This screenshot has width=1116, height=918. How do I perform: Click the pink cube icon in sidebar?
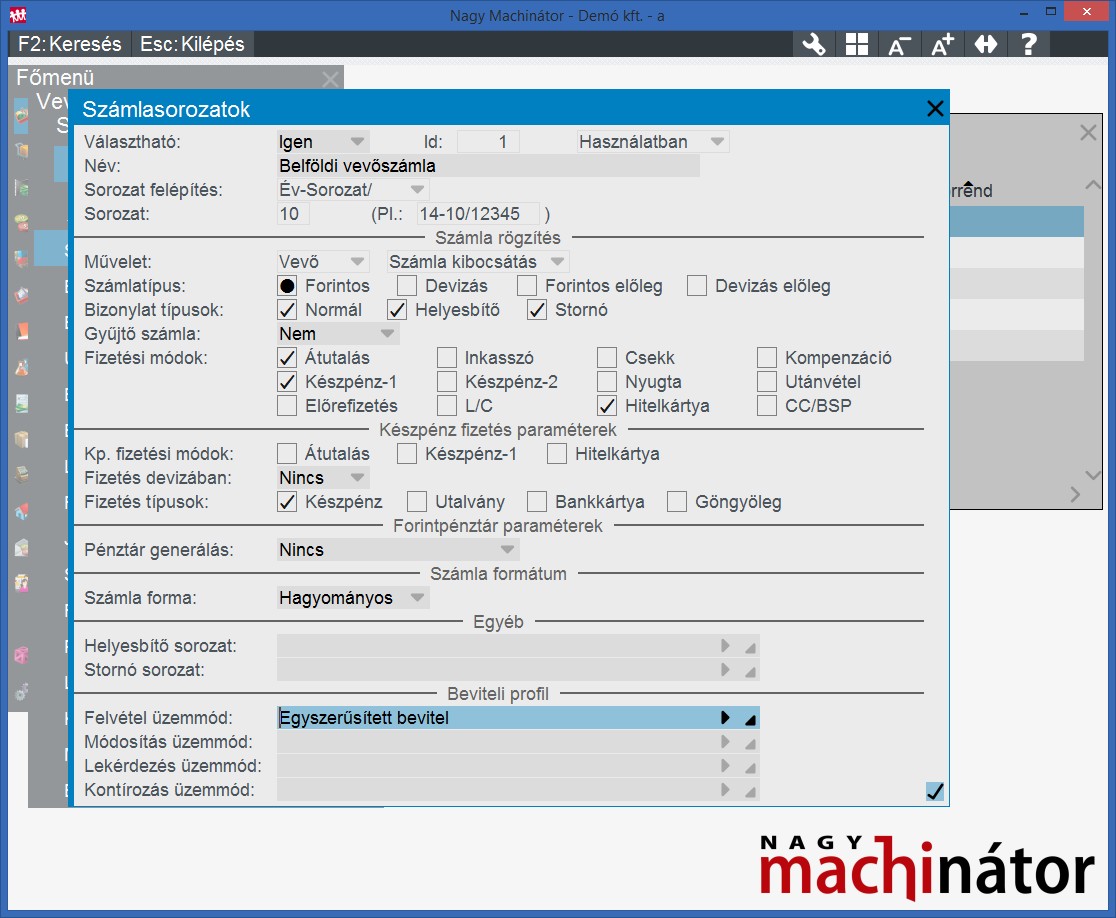21,655
